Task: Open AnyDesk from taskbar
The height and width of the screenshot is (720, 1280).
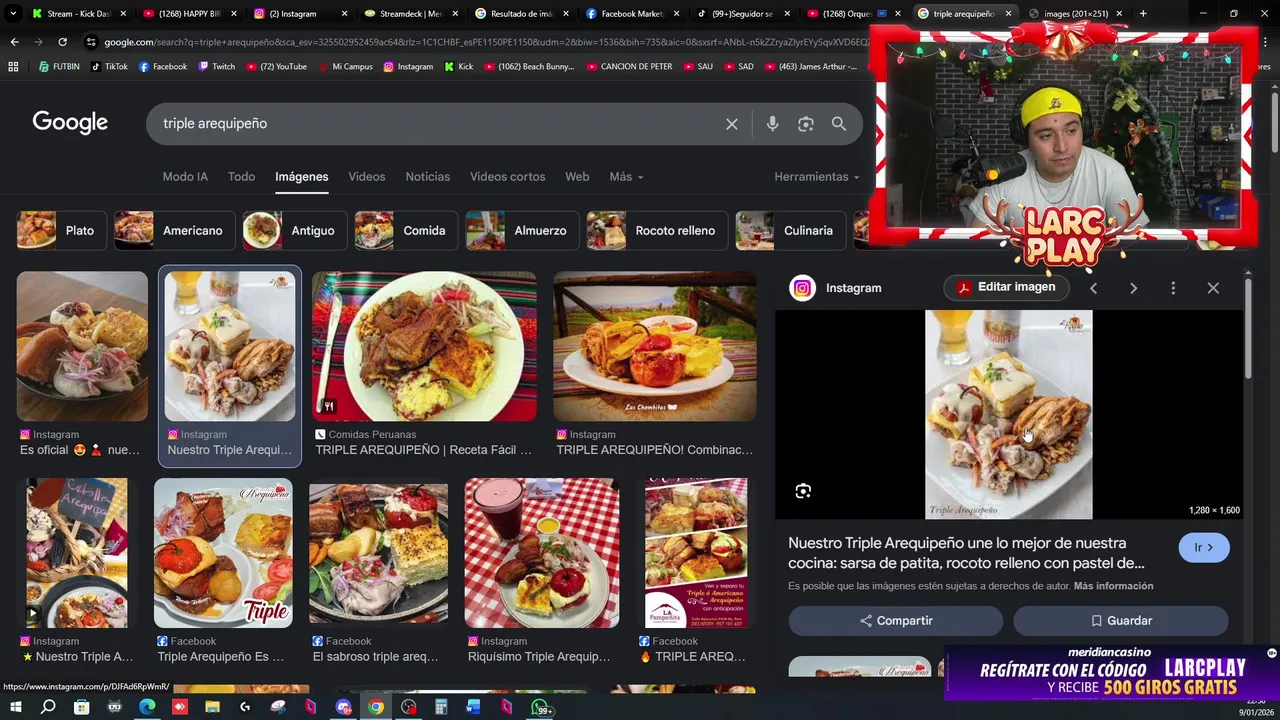Action: [180, 708]
